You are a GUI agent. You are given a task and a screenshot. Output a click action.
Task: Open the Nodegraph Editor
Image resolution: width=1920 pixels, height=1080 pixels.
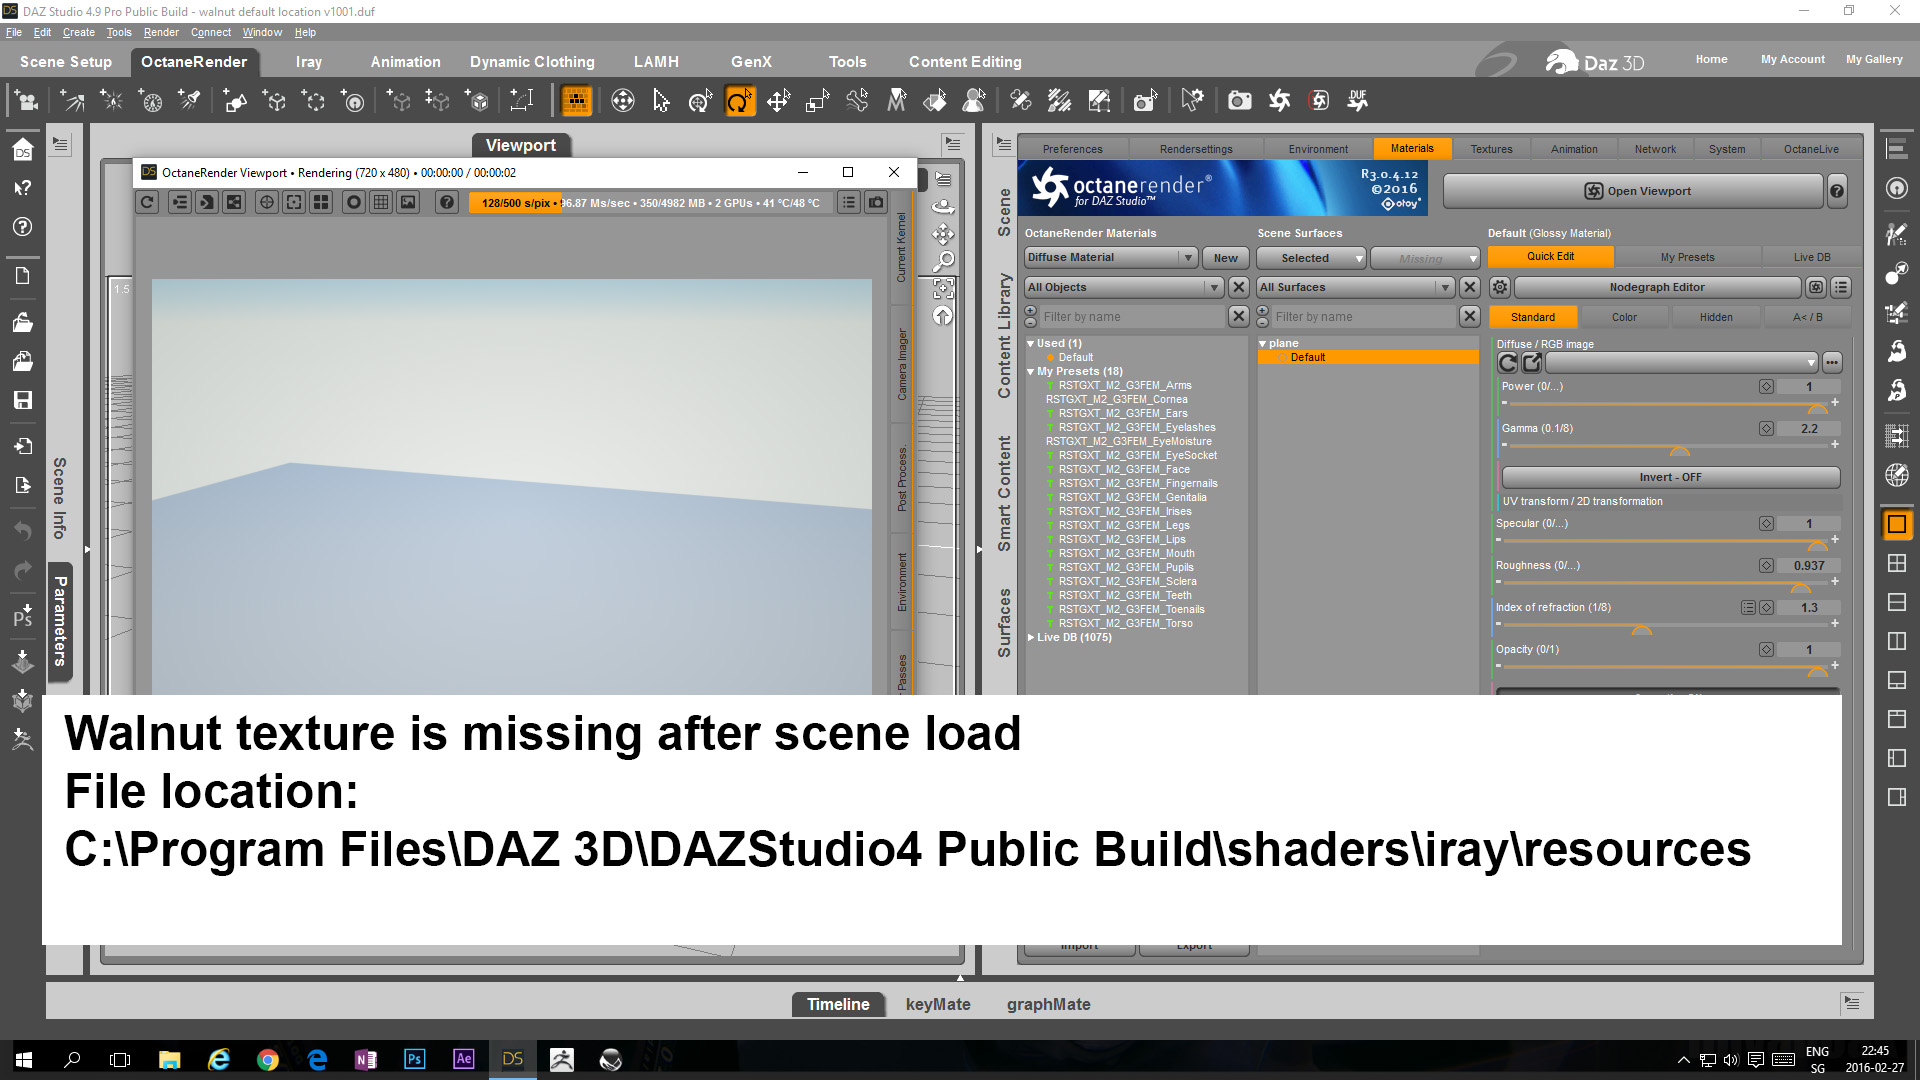pos(1657,287)
